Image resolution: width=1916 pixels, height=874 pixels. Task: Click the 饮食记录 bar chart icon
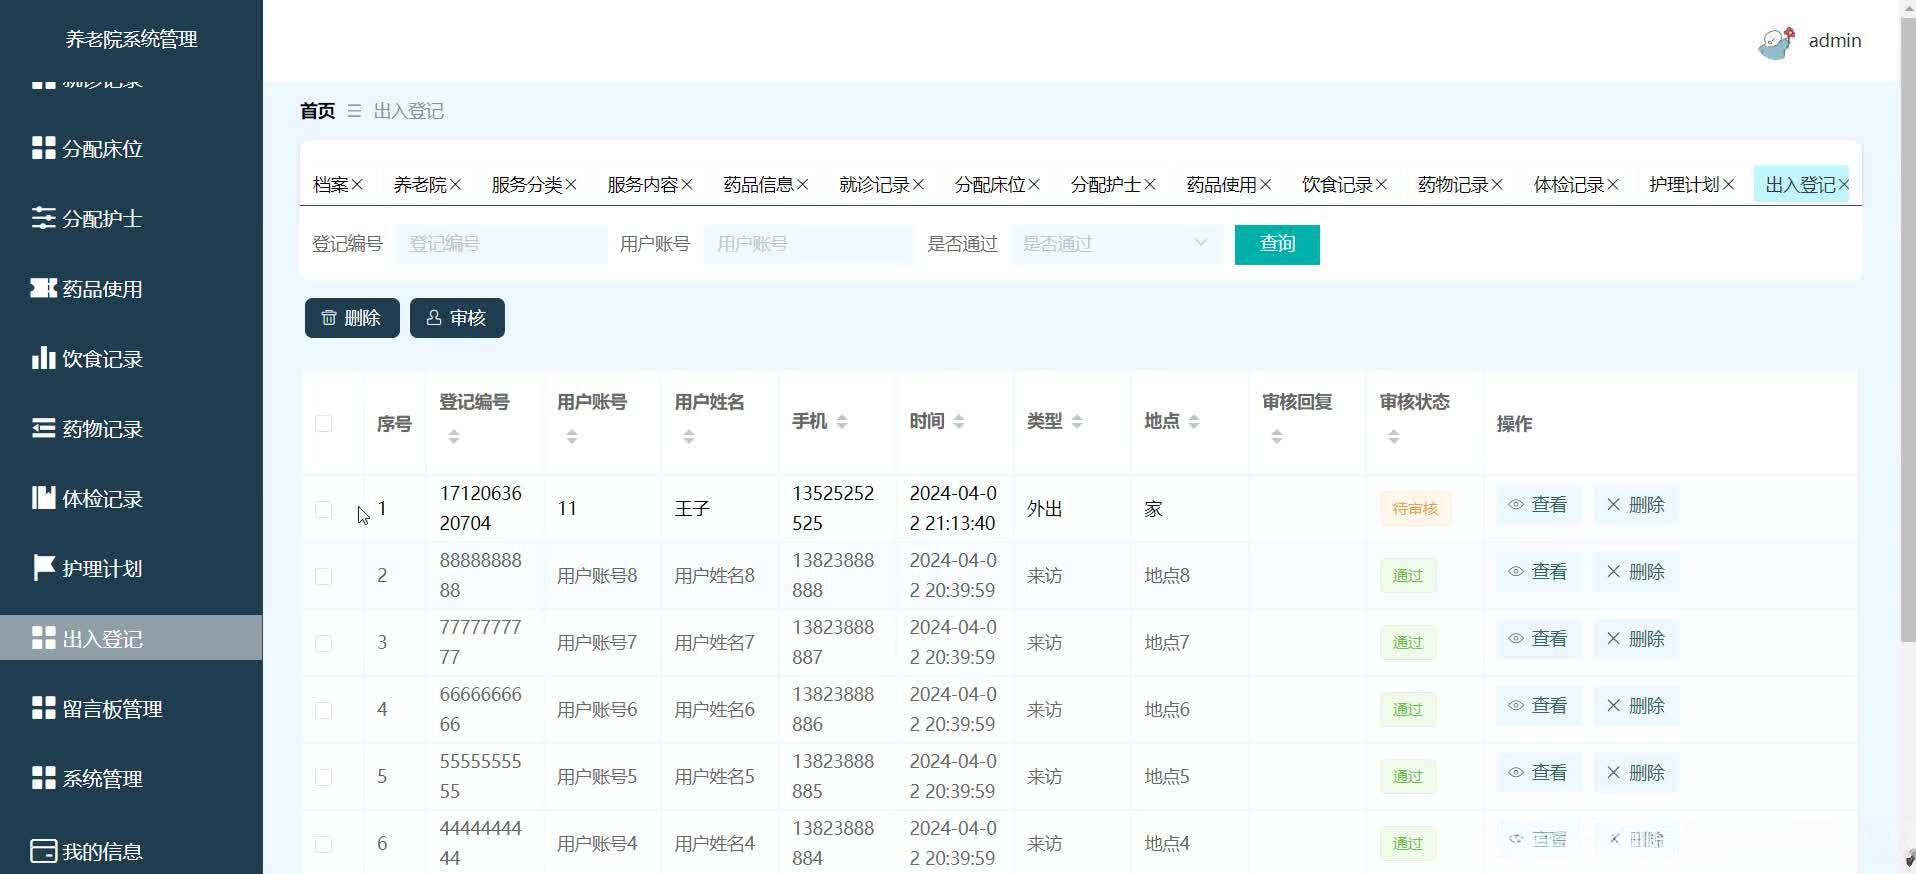(x=43, y=358)
